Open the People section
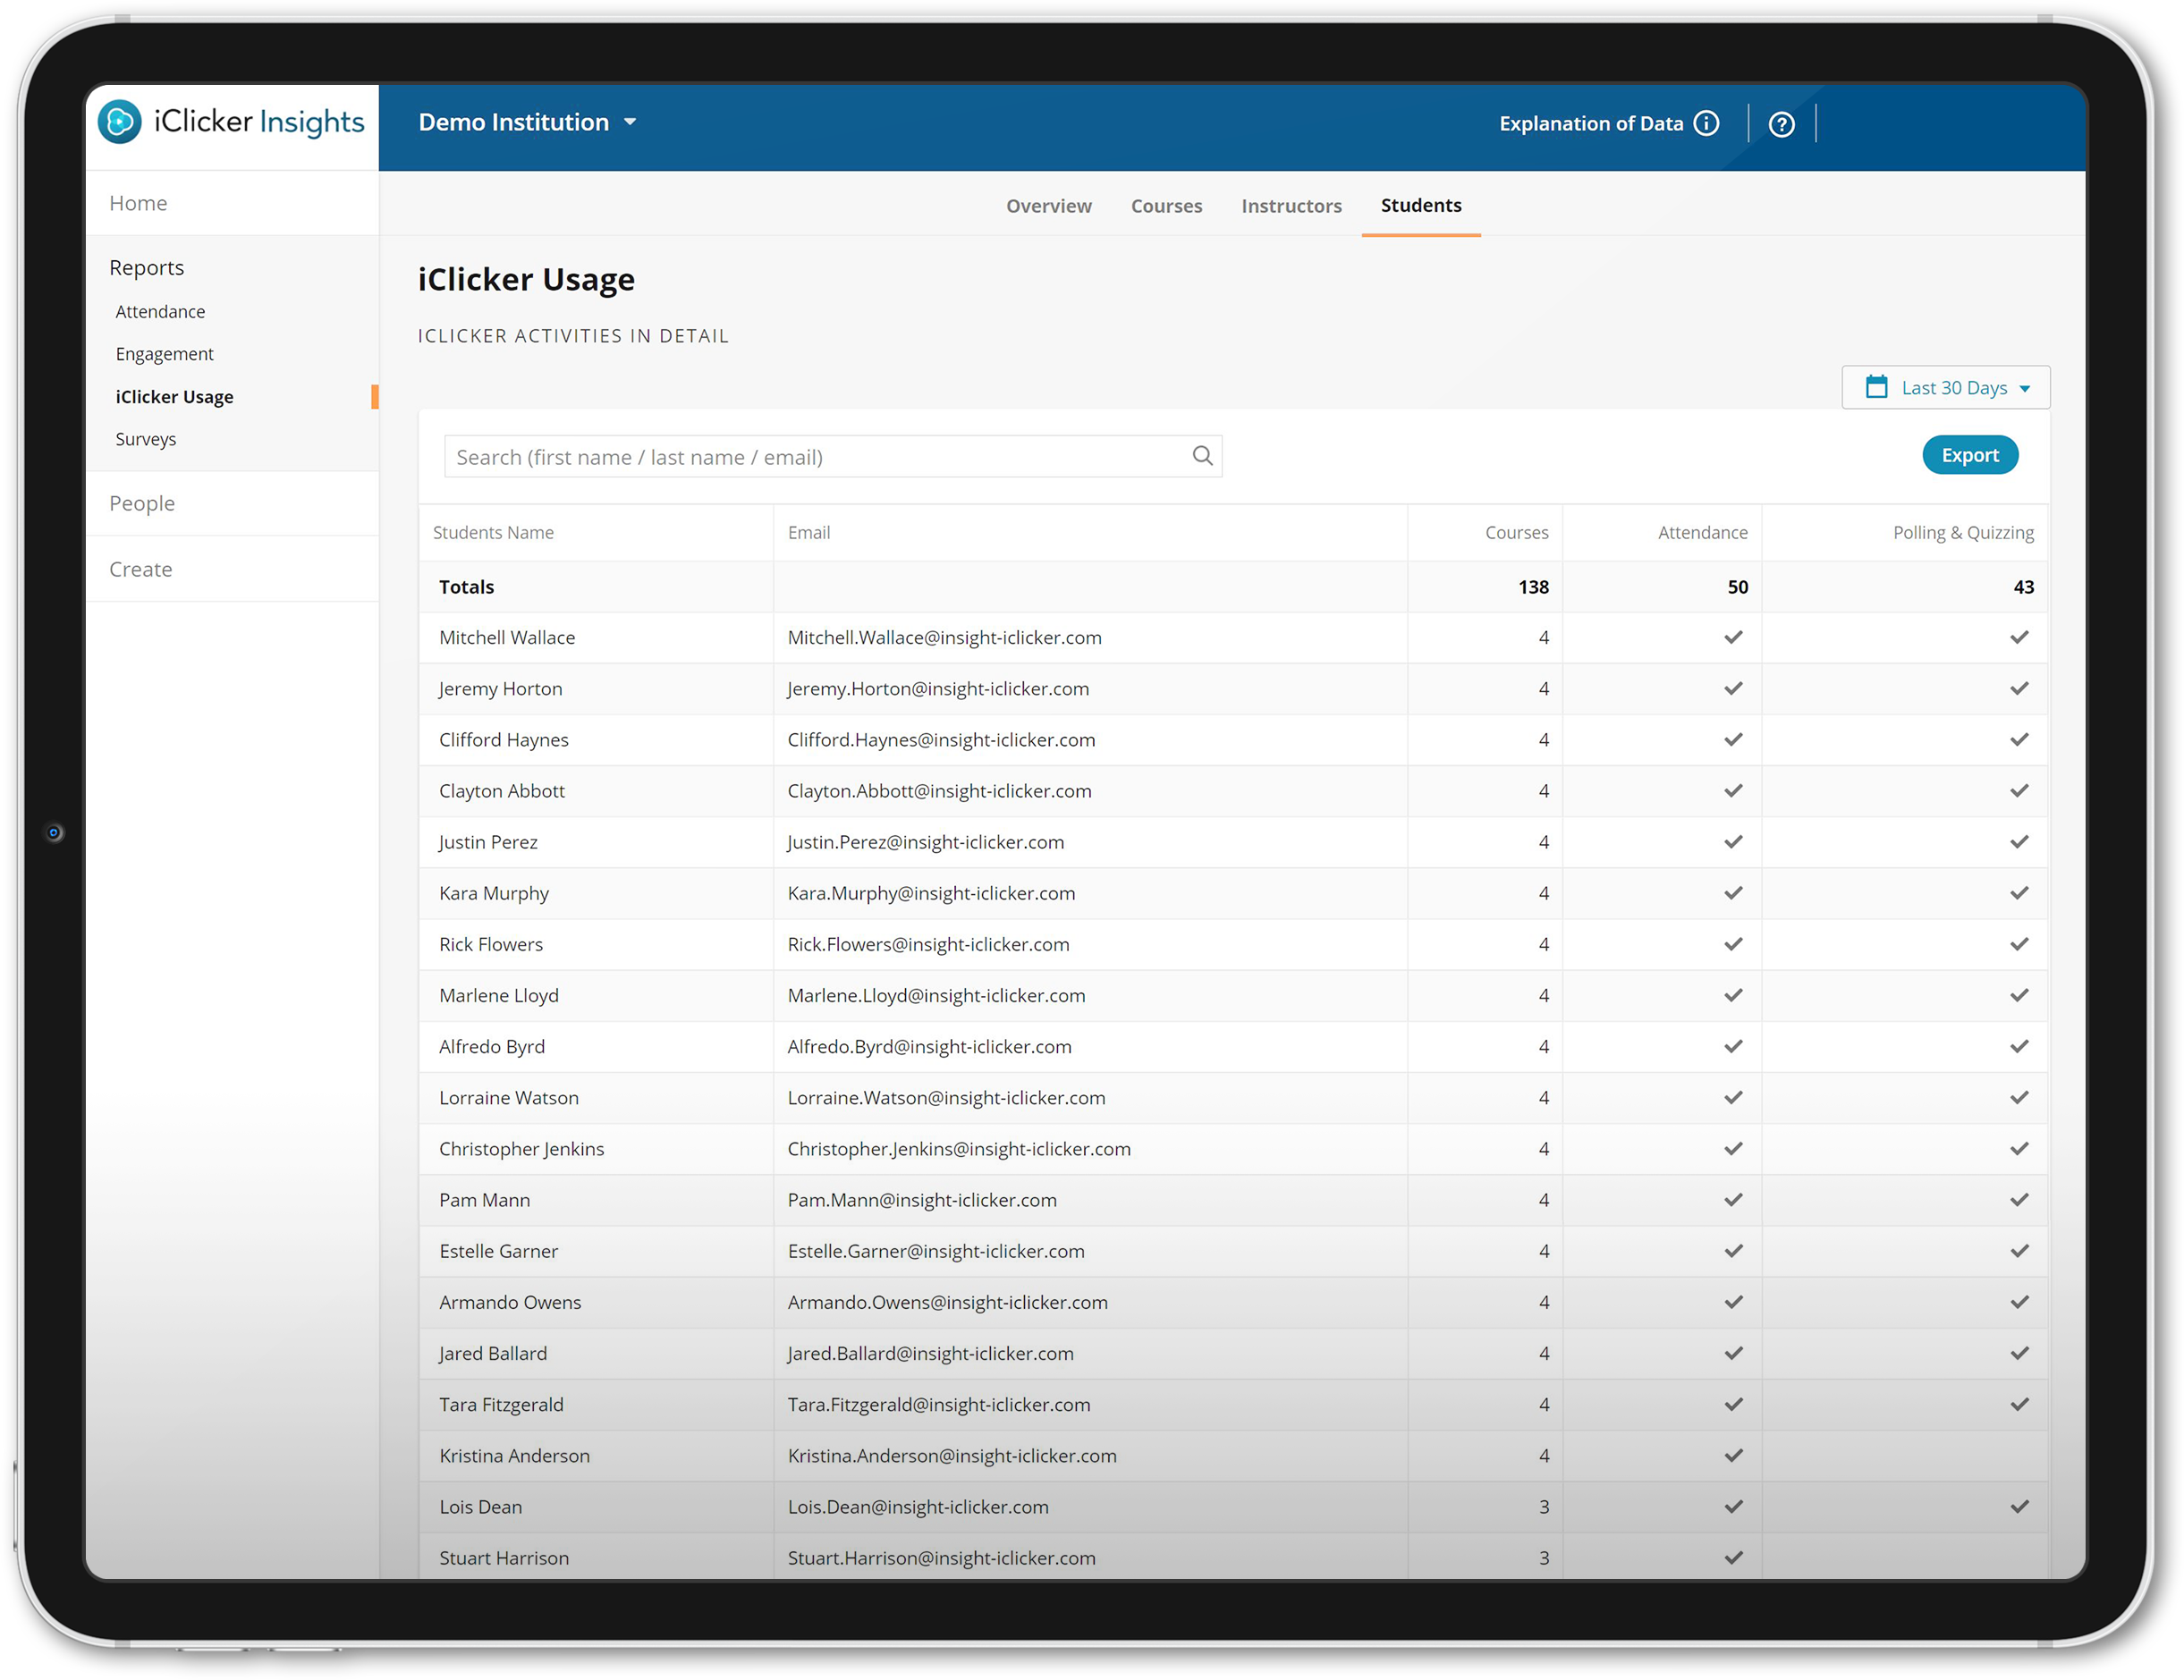This screenshot has width=2184, height=1680. [142, 503]
